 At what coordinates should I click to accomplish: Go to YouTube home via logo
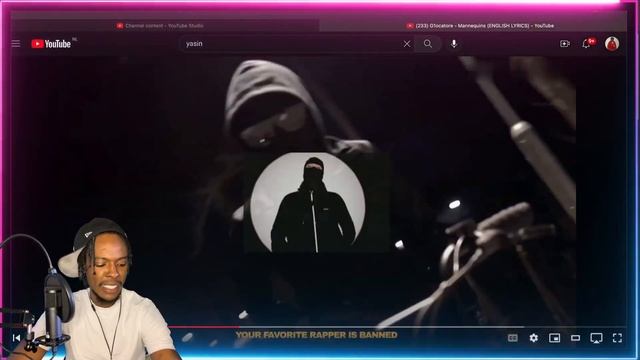pyautogui.click(x=51, y=44)
